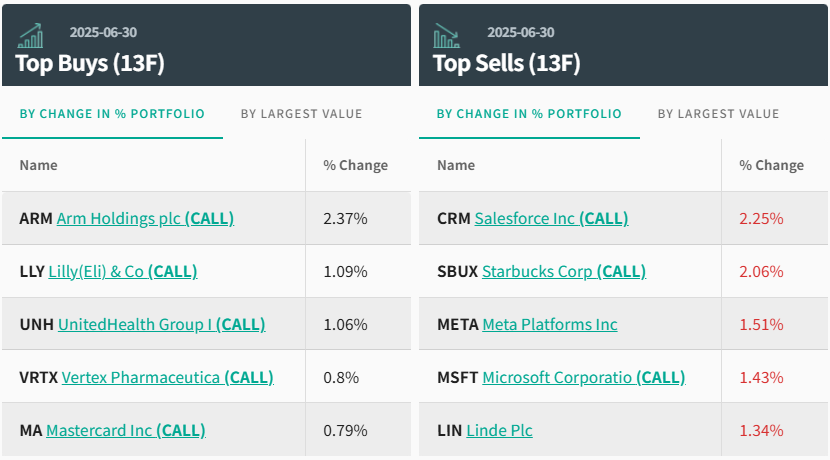Select Top Sells By Change in % Portfolio tab

click(529, 114)
